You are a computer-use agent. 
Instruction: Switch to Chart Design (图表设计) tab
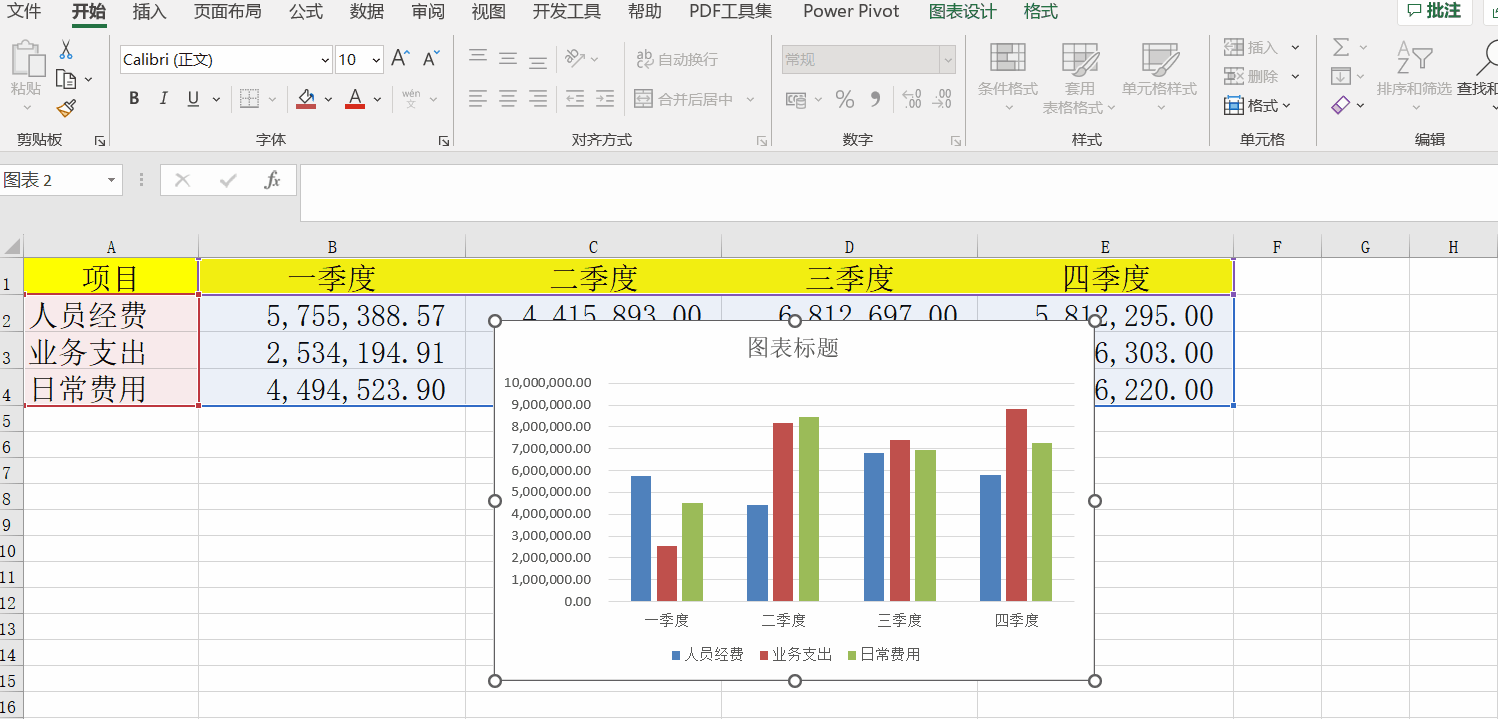tap(962, 12)
